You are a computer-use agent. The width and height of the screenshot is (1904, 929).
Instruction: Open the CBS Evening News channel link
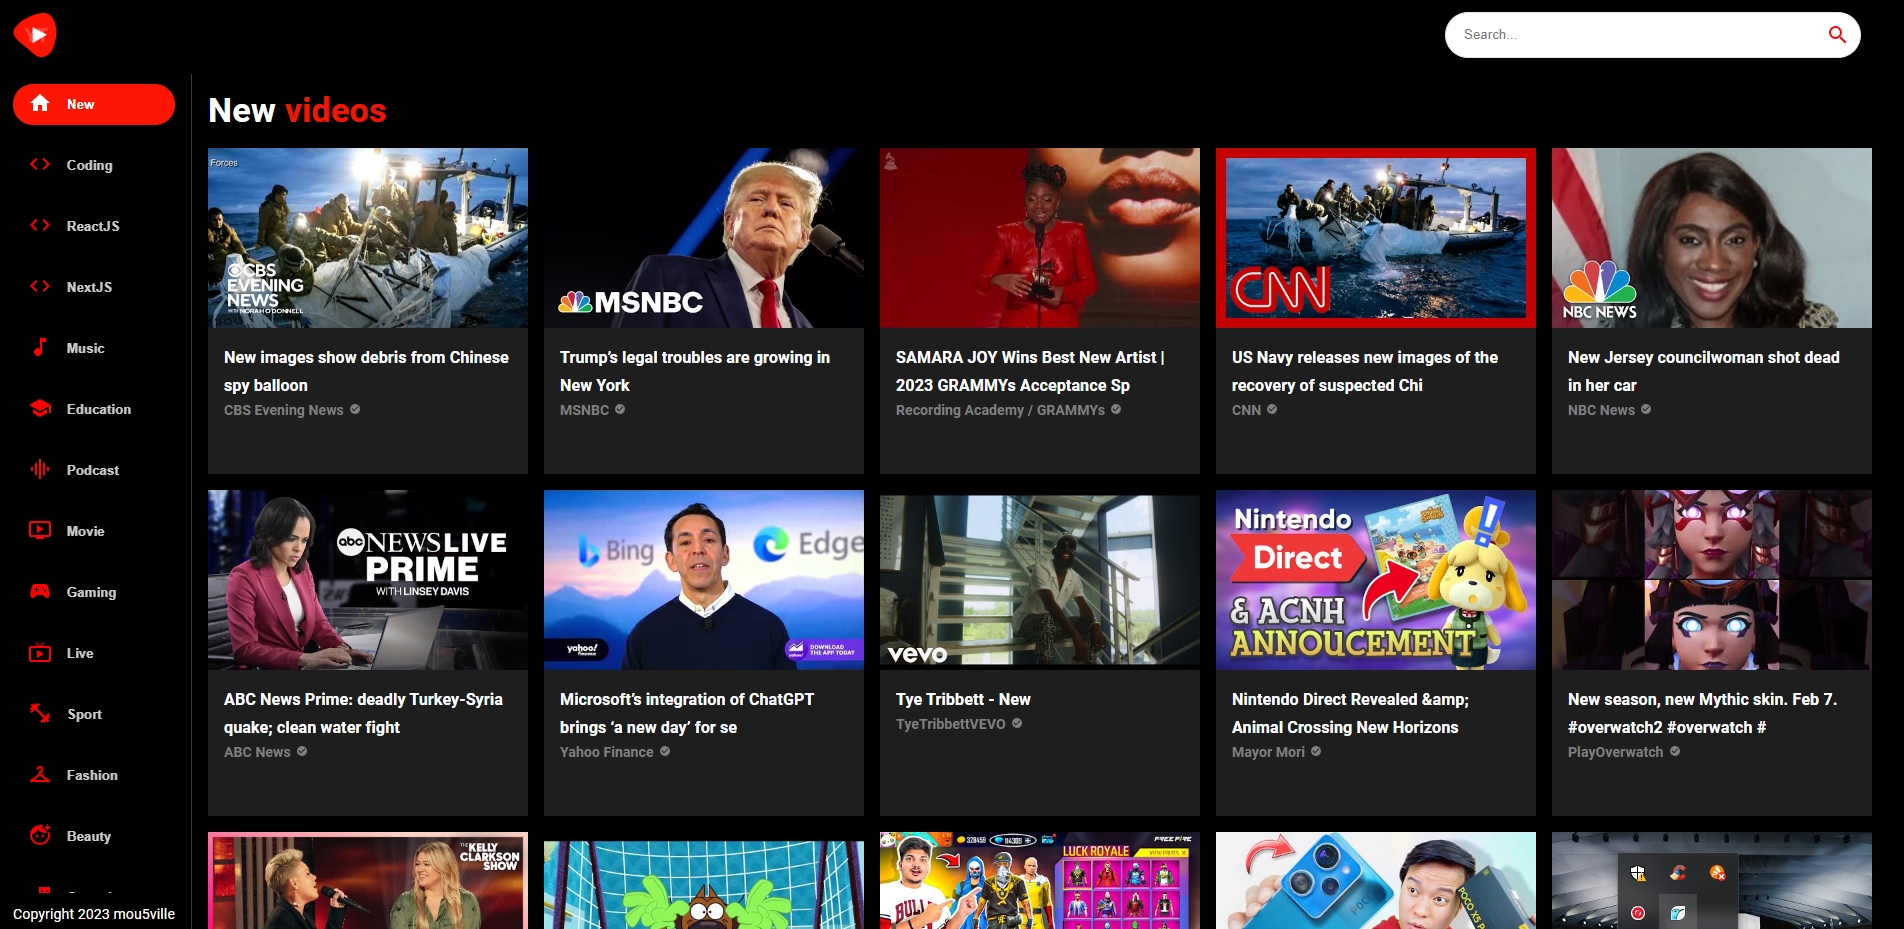click(284, 410)
